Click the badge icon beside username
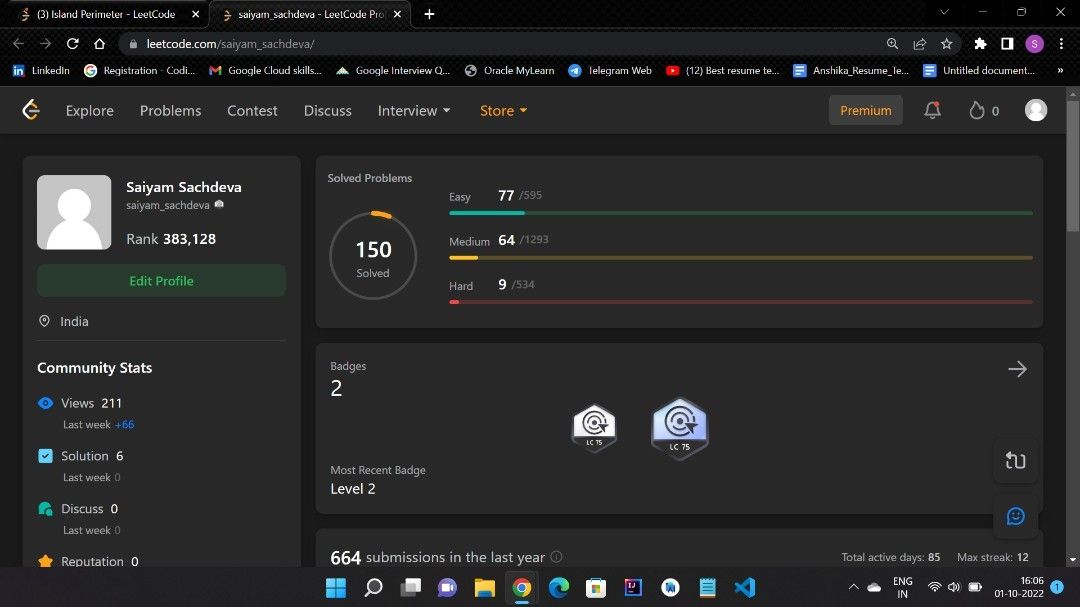 tap(219, 204)
